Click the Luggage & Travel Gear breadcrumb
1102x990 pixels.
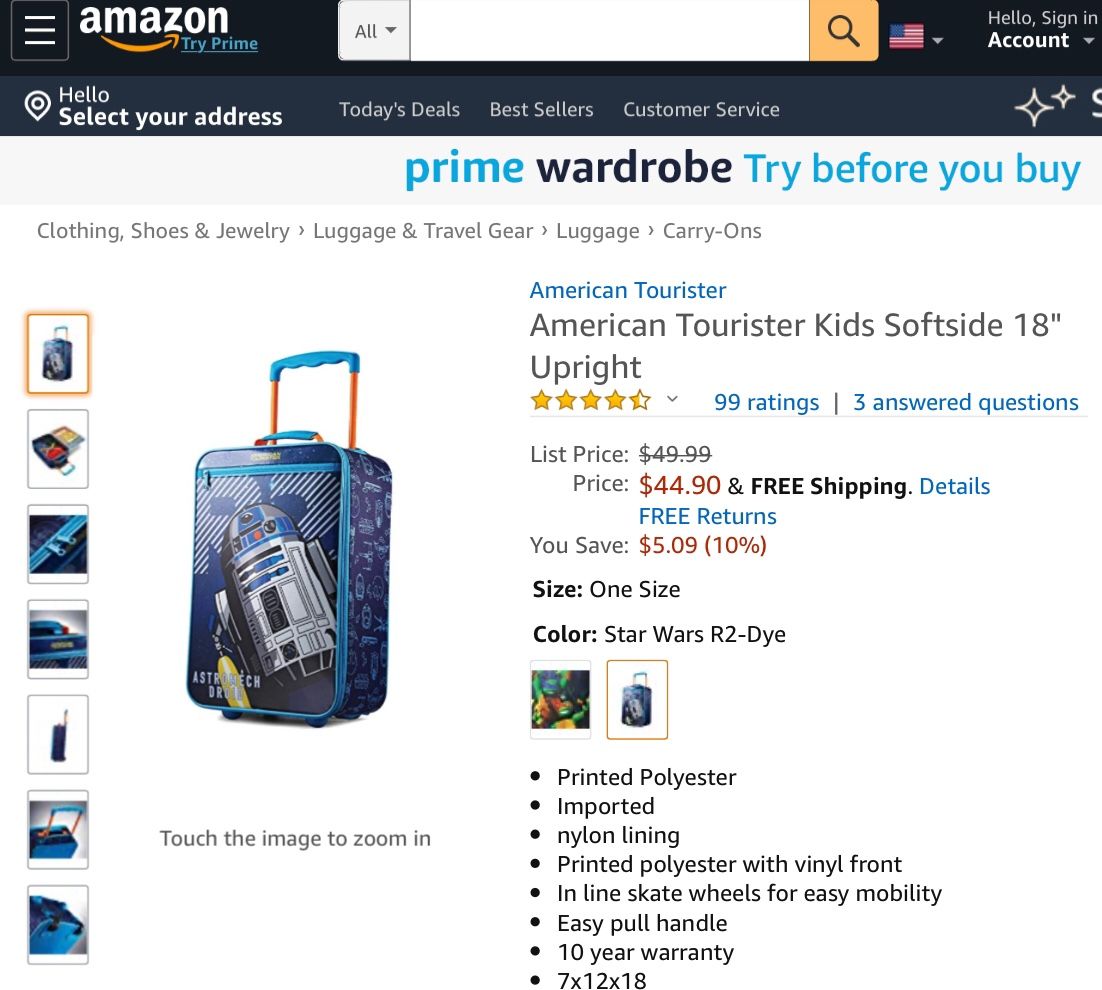pyautogui.click(x=423, y=231)
